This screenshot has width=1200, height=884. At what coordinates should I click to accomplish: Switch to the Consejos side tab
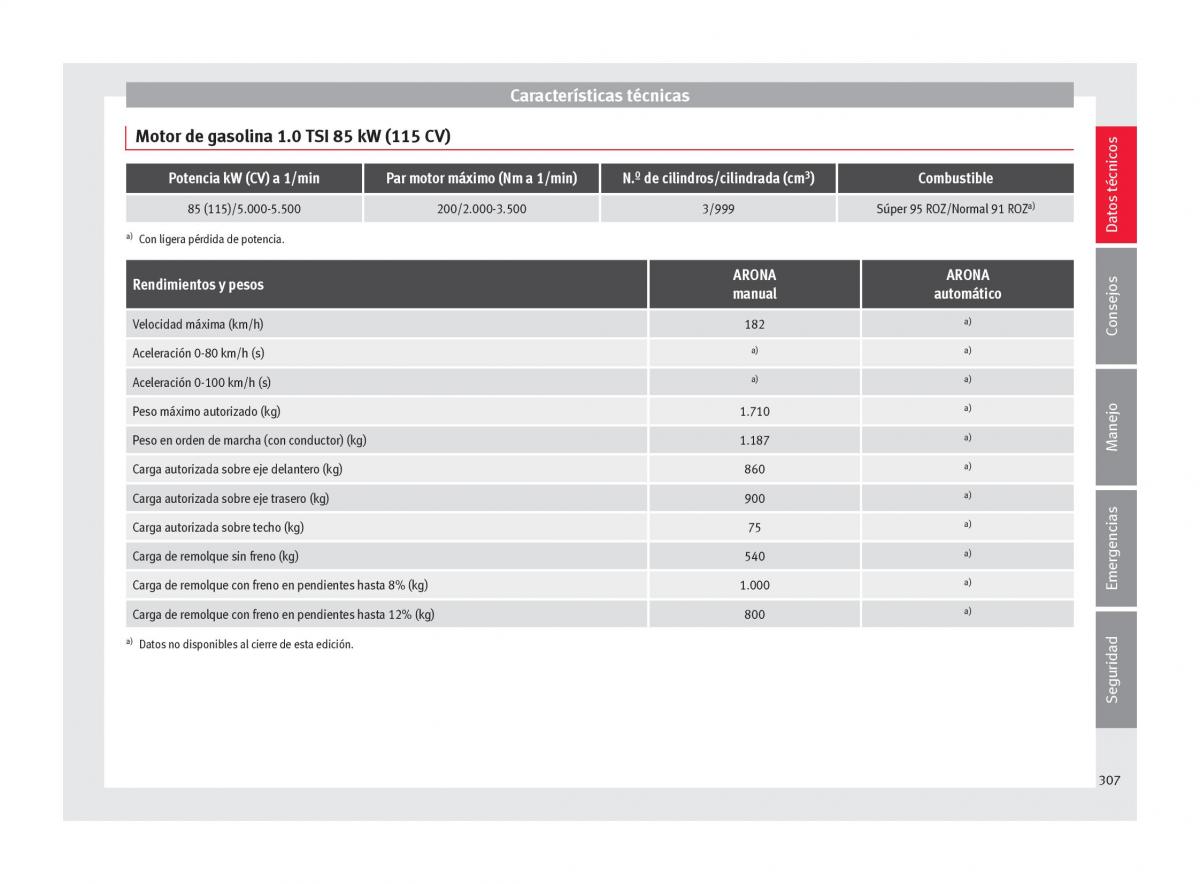(x=1116, y=305)
